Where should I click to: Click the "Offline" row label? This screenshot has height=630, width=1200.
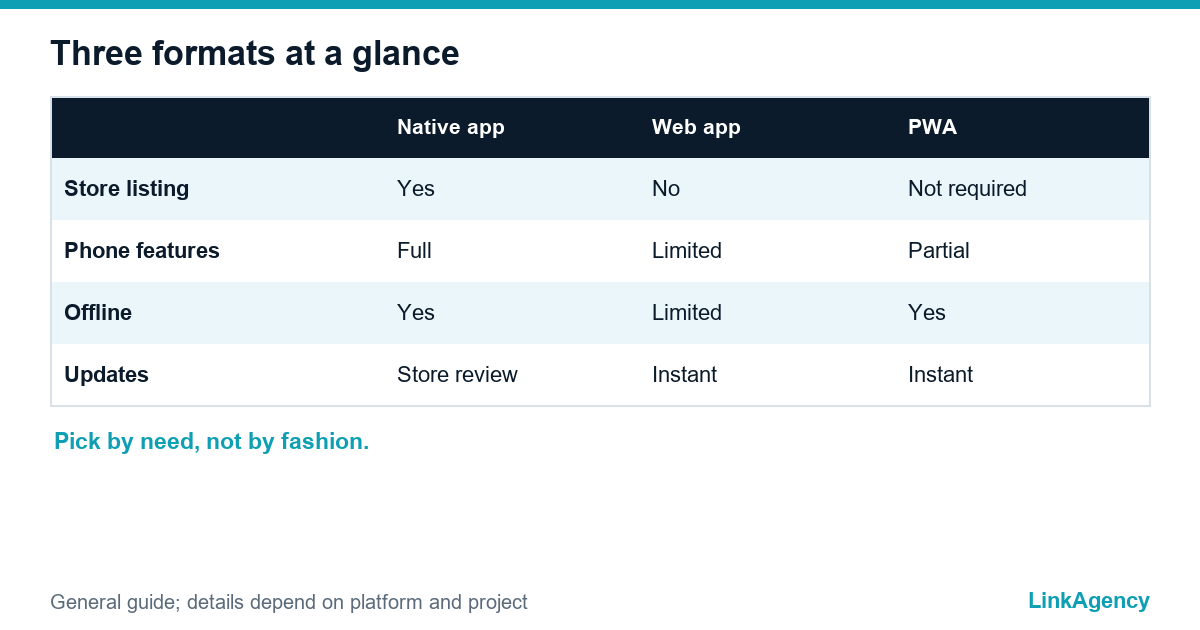98,312
